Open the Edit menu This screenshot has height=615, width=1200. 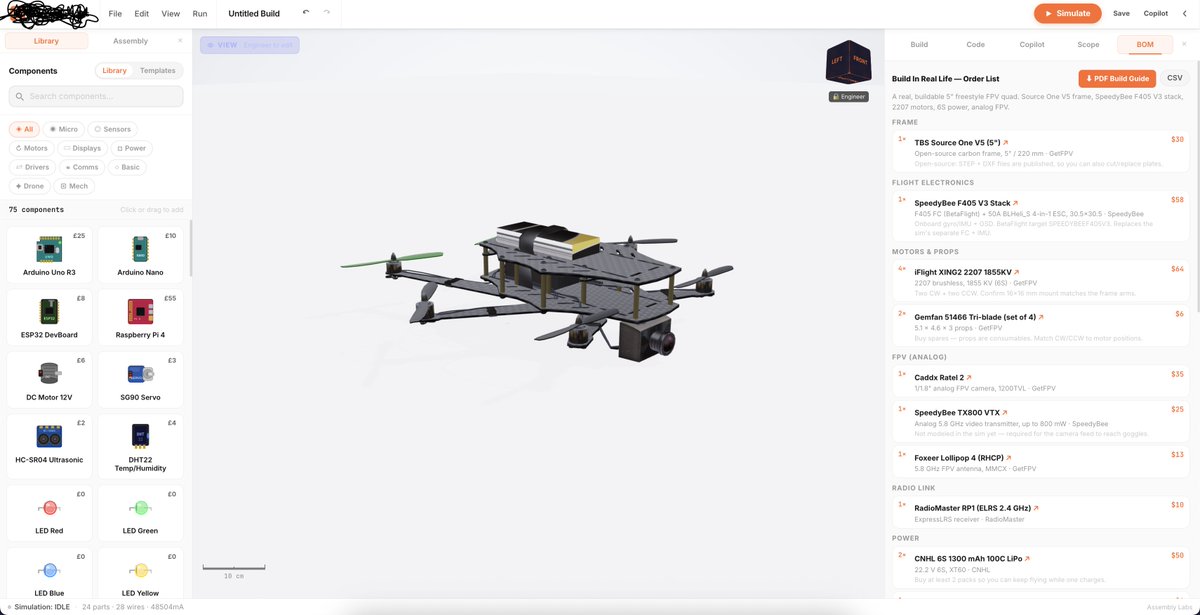pyautogui.click(x=142, y=14)
